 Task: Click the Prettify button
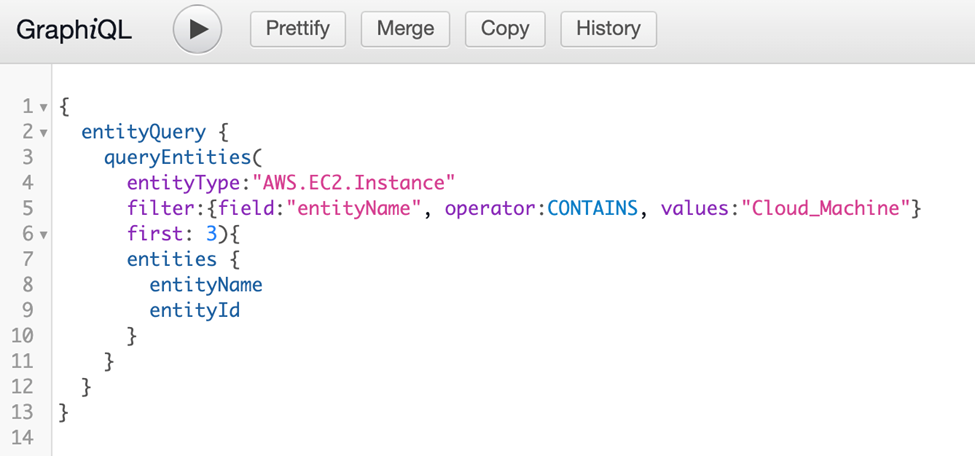click(298, 29)
